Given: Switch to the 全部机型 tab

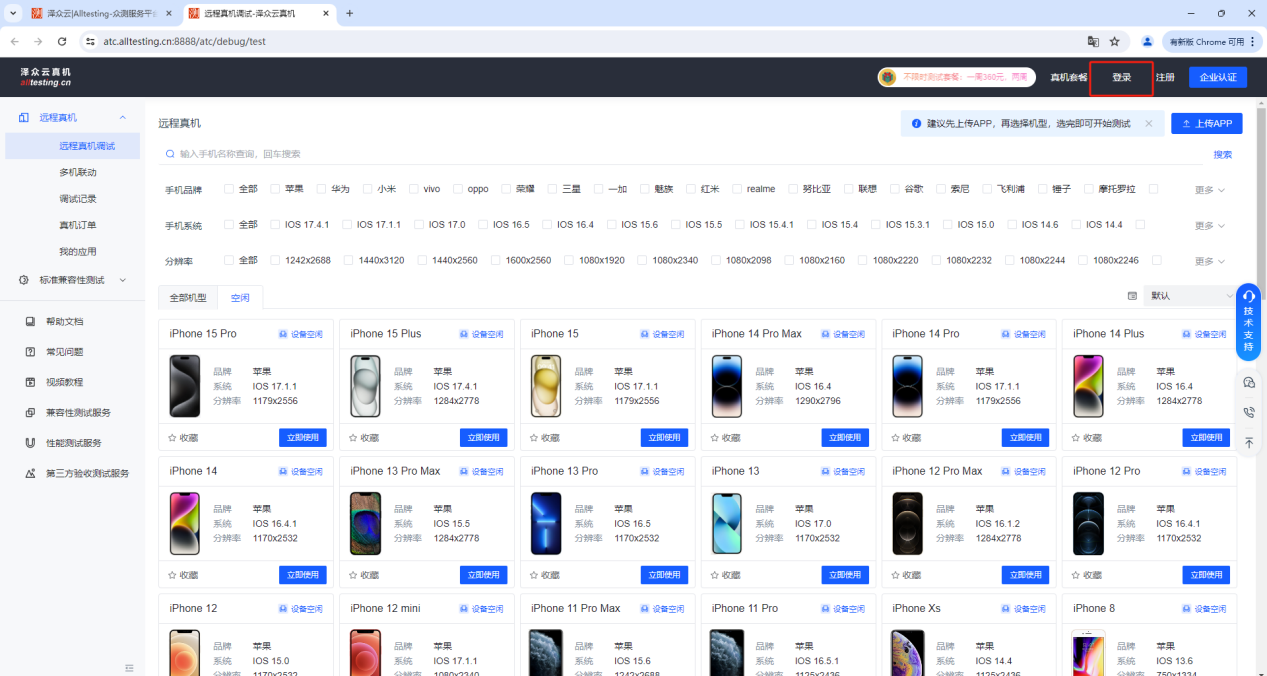Looking at the screenshot, I should click(x=188, y=298).
